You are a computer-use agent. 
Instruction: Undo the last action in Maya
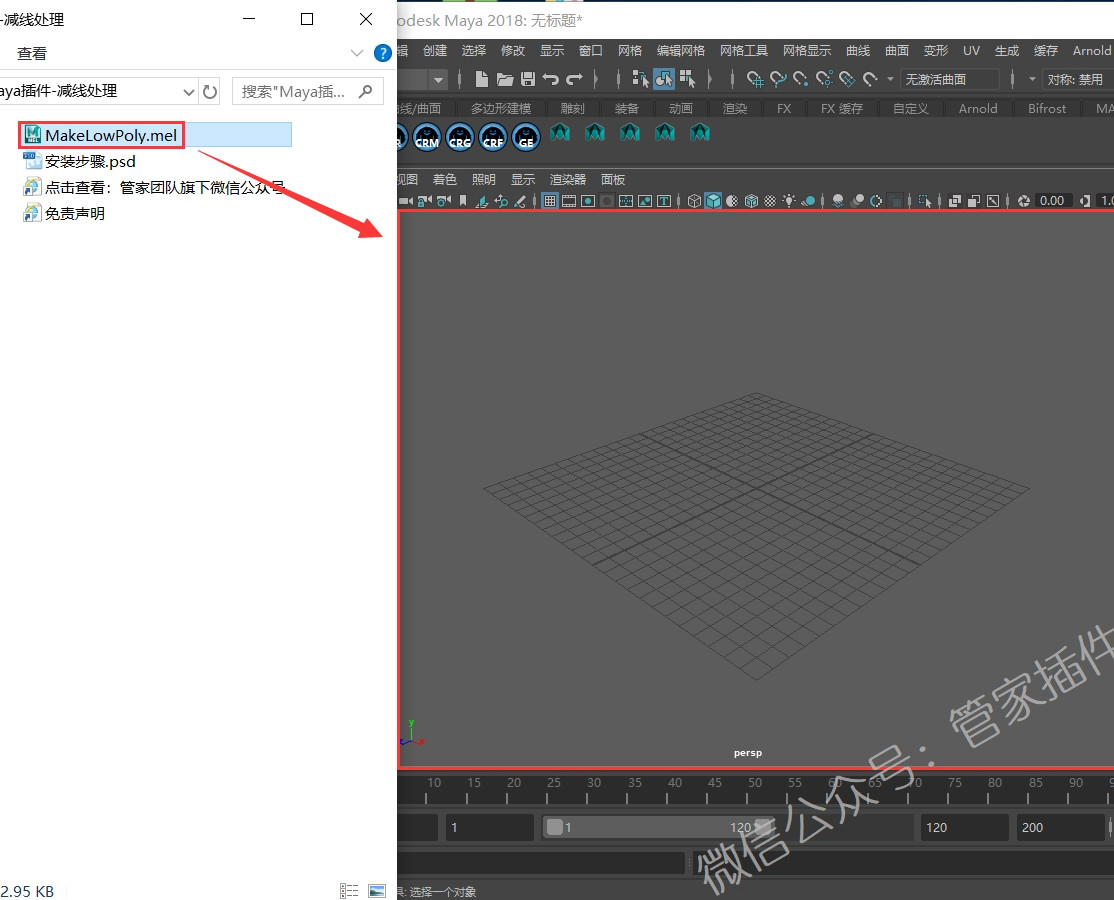click(550, 79)
